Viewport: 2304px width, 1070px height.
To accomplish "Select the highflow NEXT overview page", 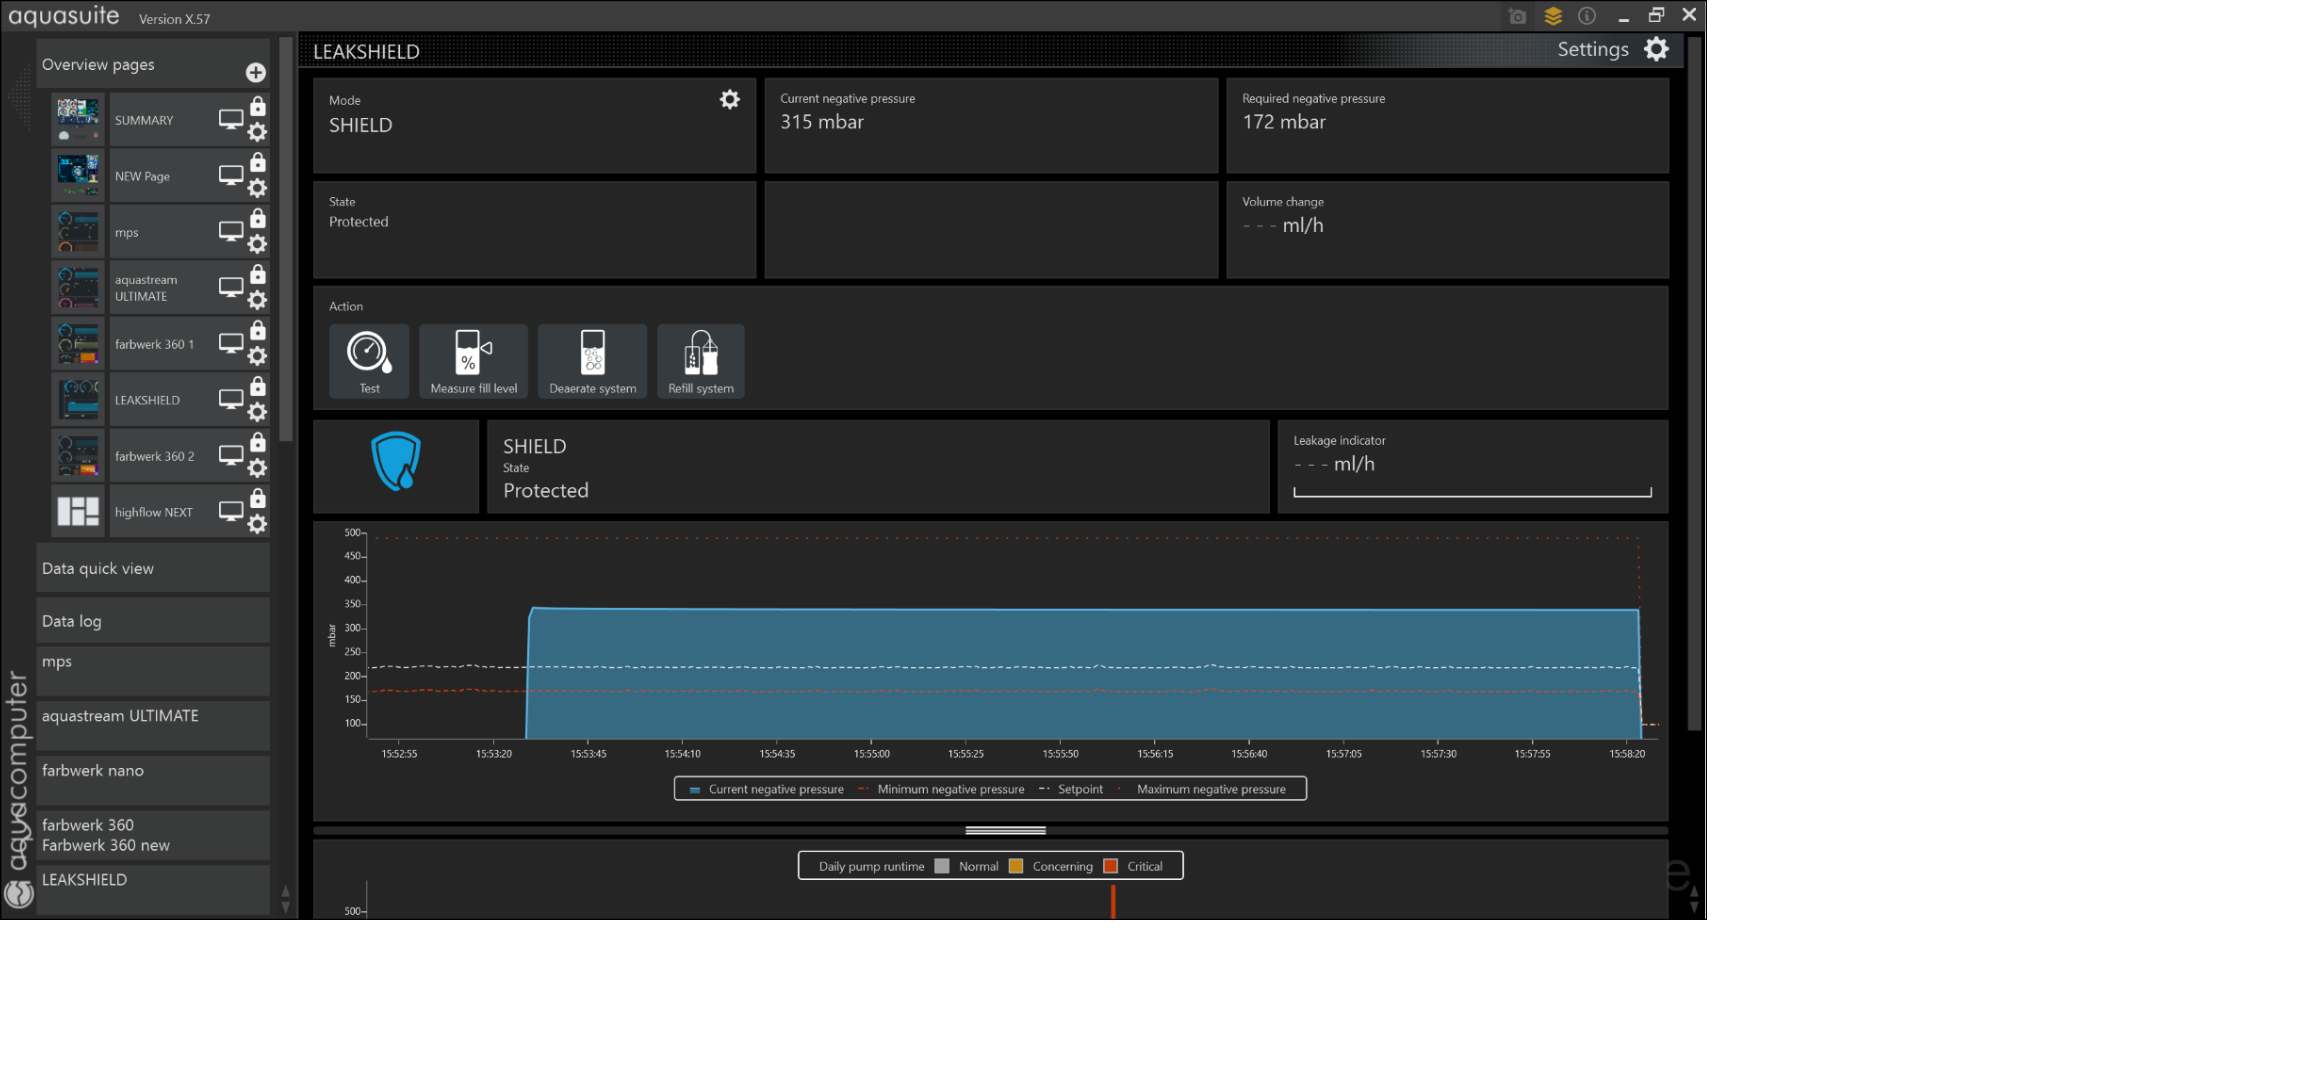I will [153, 512].
